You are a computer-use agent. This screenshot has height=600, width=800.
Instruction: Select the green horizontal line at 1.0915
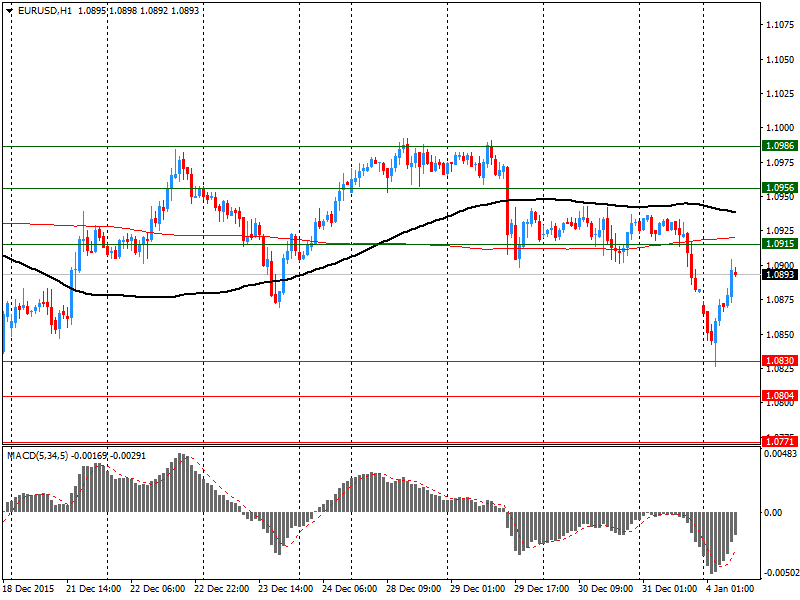[x=381, y=244]
